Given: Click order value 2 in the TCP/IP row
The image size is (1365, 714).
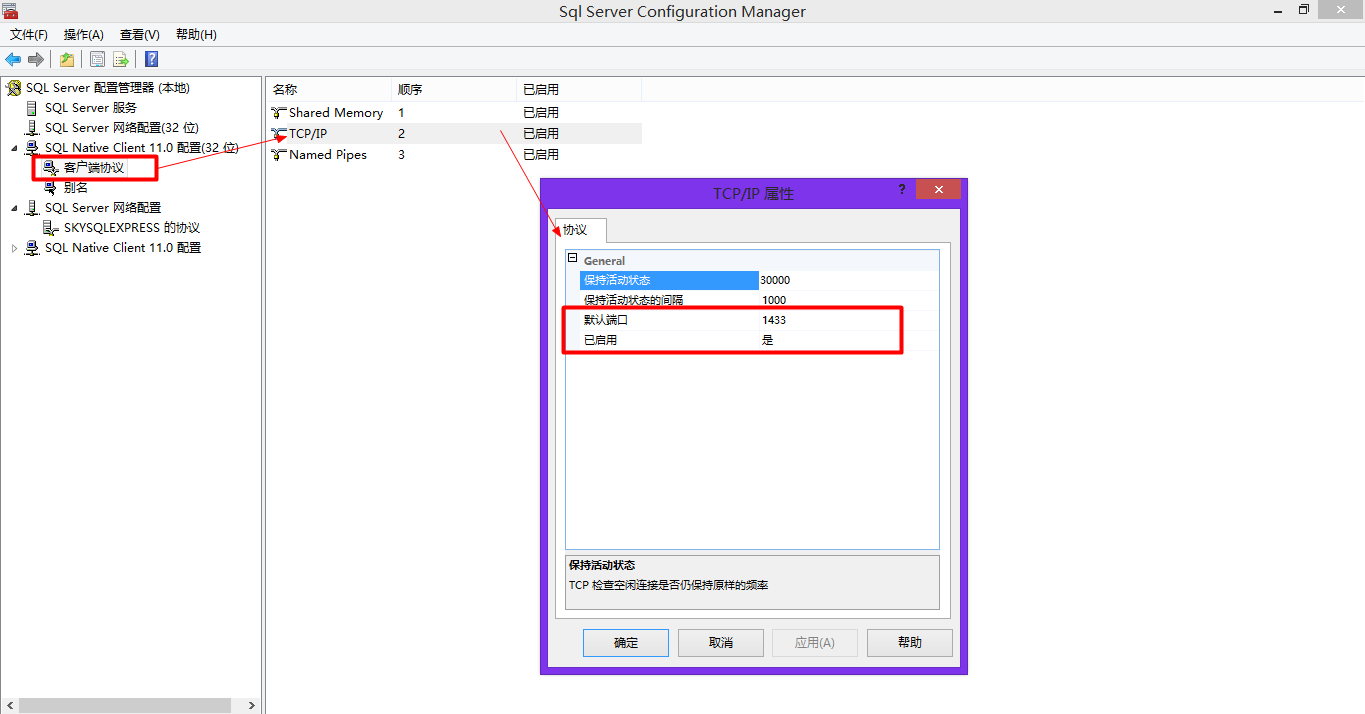Looking at the screenshot, I should click(402, 133).
